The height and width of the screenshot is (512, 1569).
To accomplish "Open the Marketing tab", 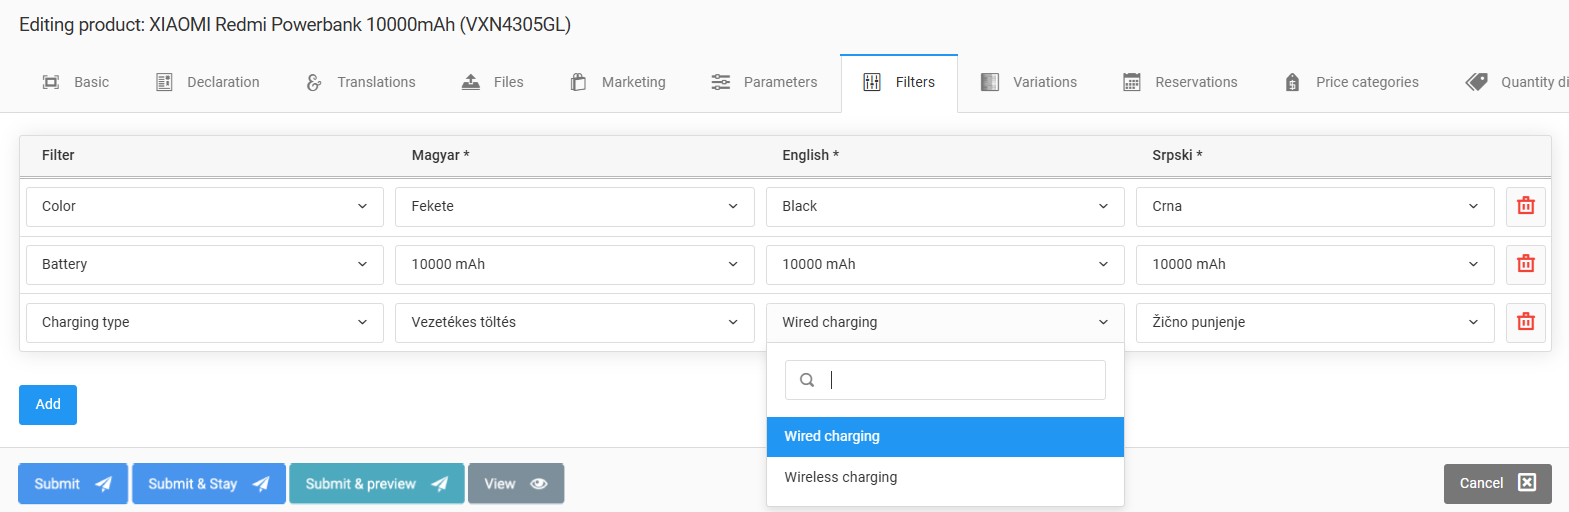I will (x=618, y=82).
